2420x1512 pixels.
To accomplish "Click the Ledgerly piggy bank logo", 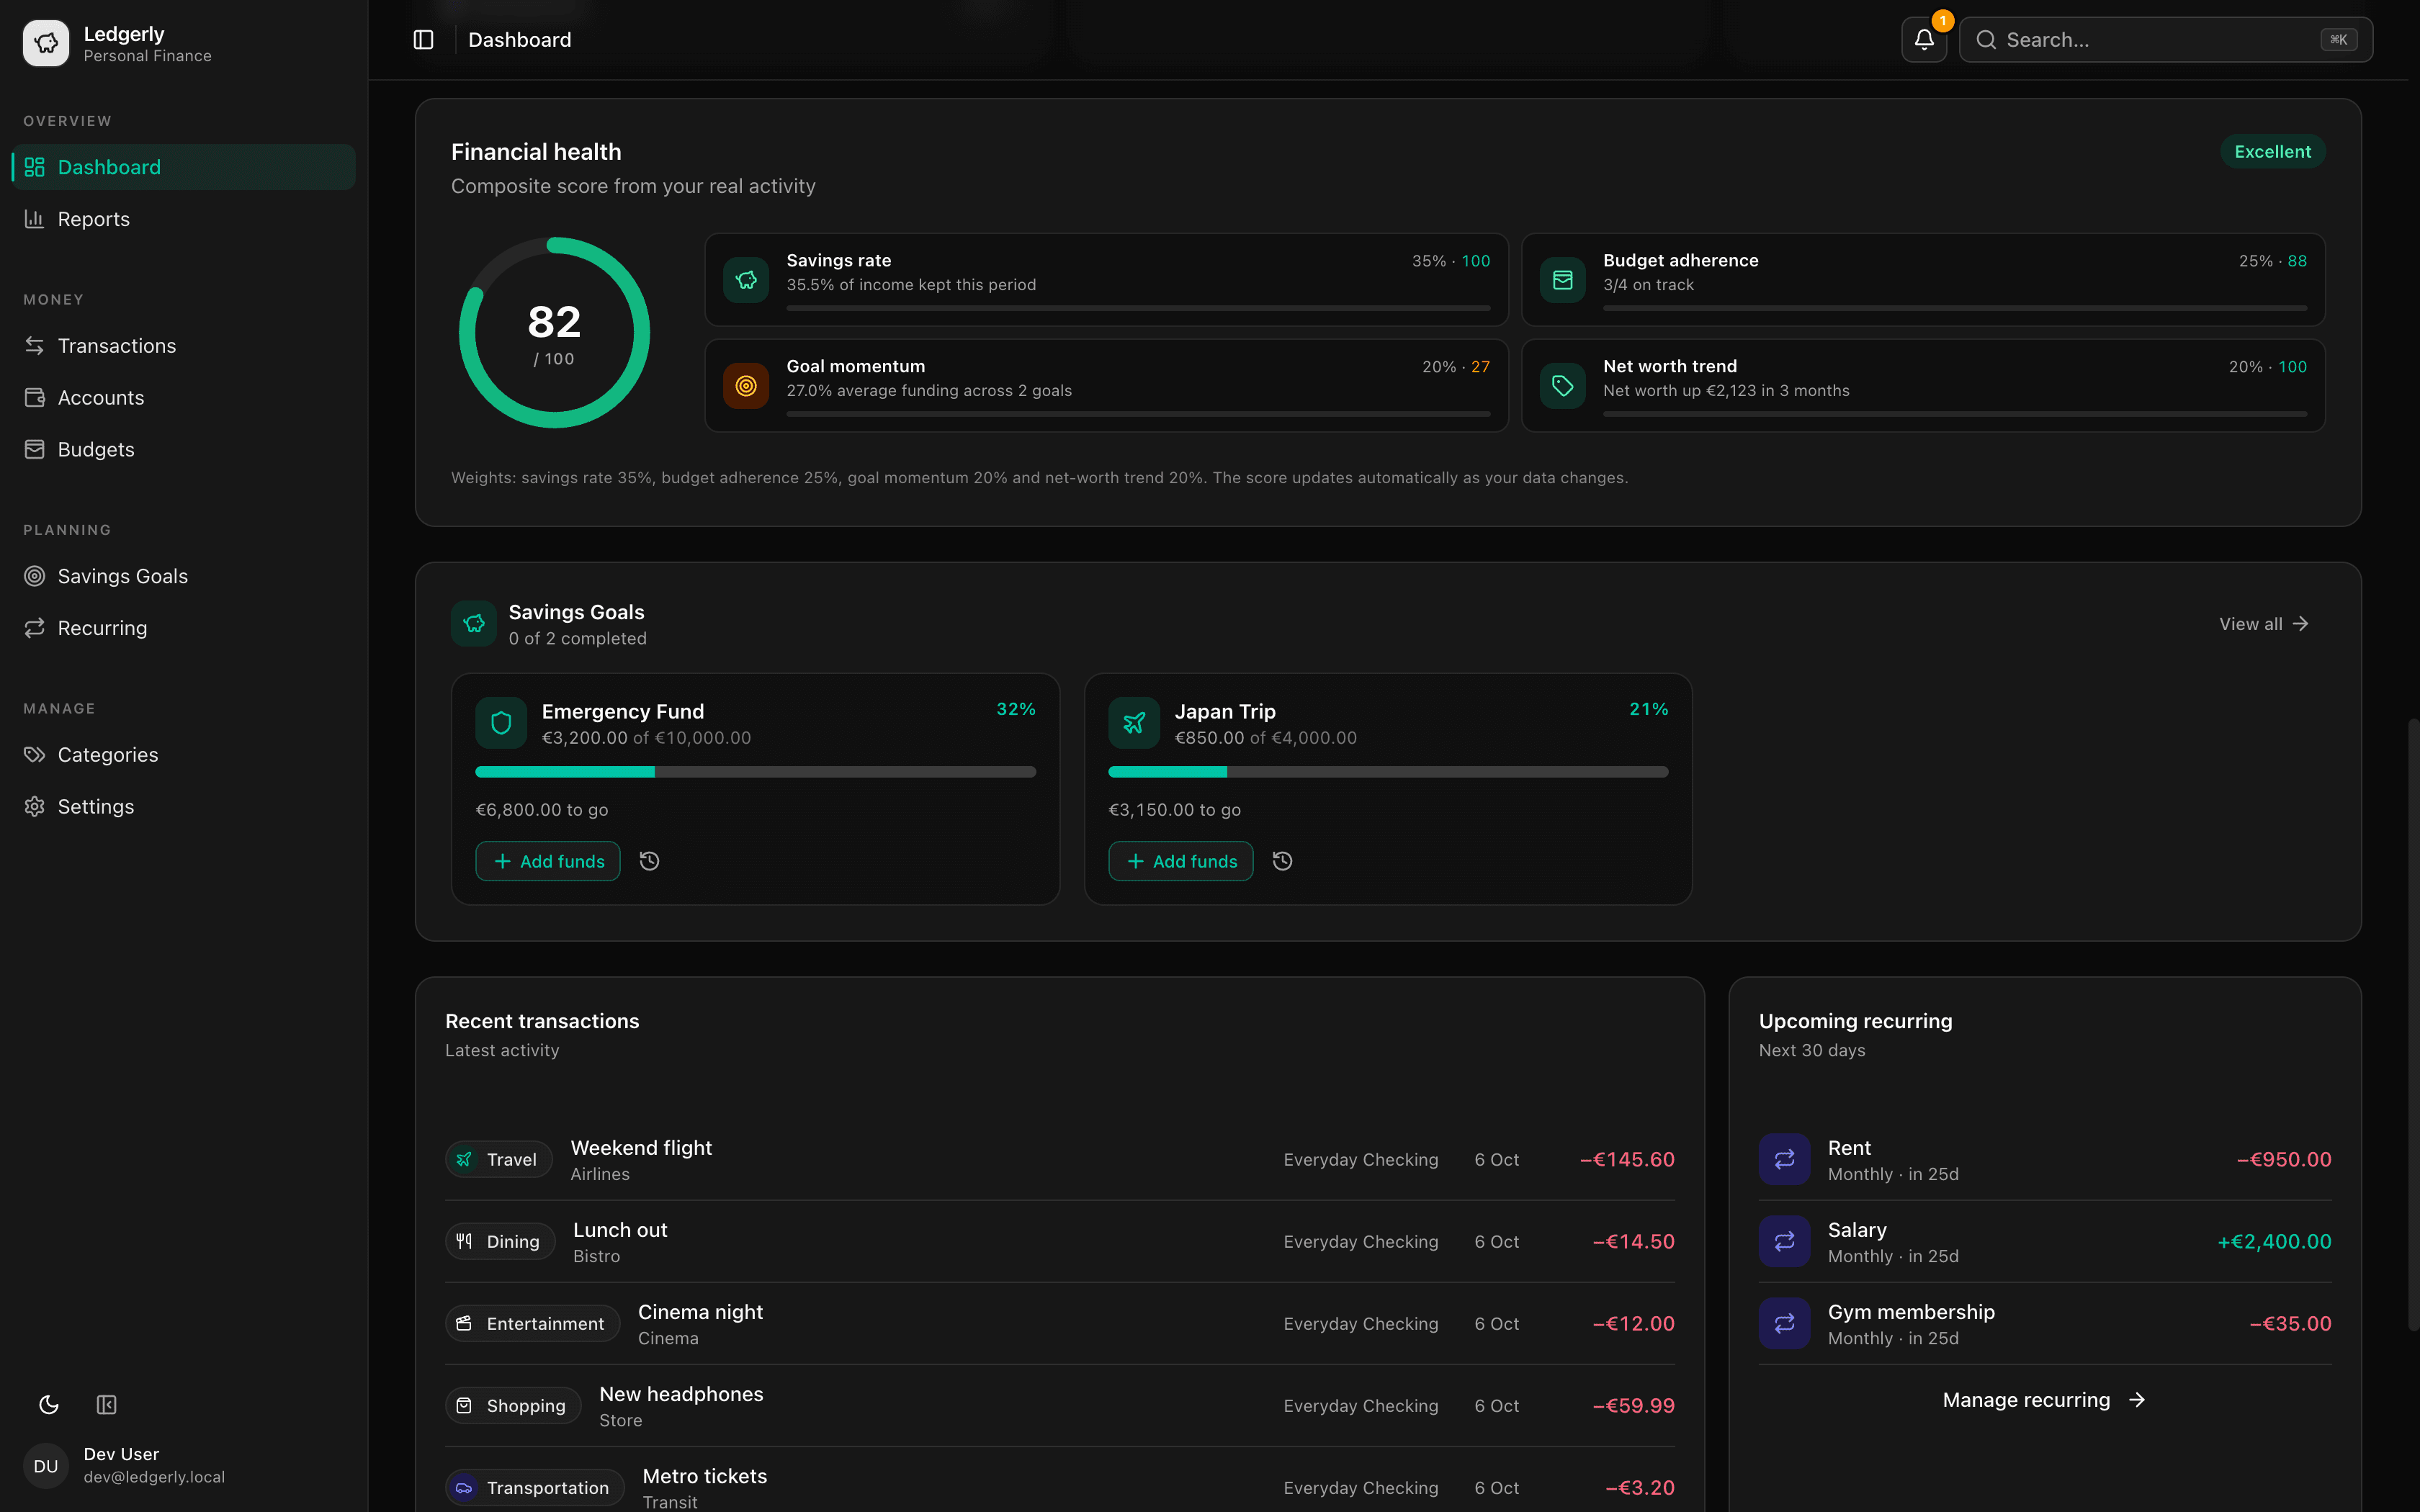I will (x=46, y=43).
